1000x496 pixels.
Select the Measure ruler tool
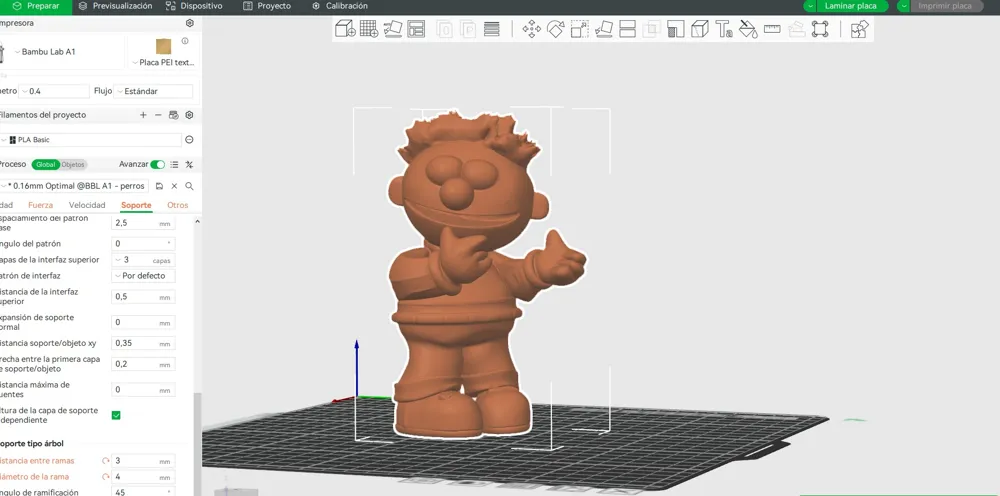(x=772, y=29)
